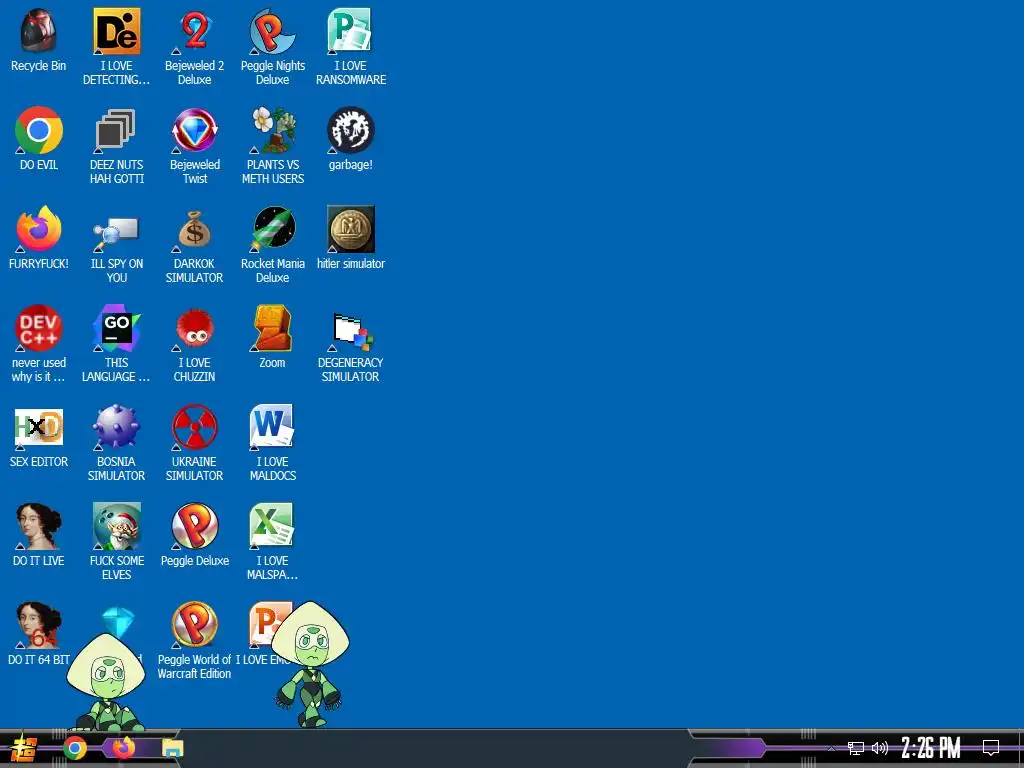Viewport: 1024px width, 768px height.
Task: Select the HxD hex editor icon
Action: (39, 427)
